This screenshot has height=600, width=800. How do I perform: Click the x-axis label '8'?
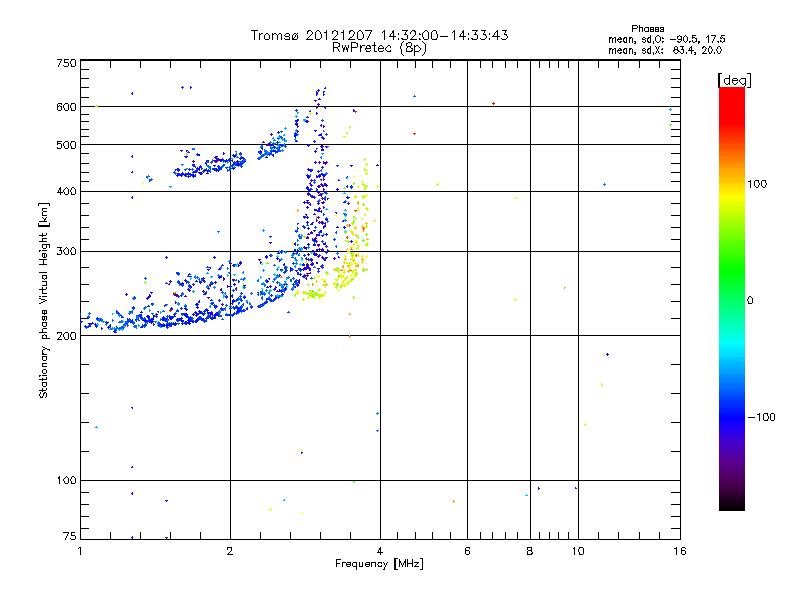(x=530, y=551)
